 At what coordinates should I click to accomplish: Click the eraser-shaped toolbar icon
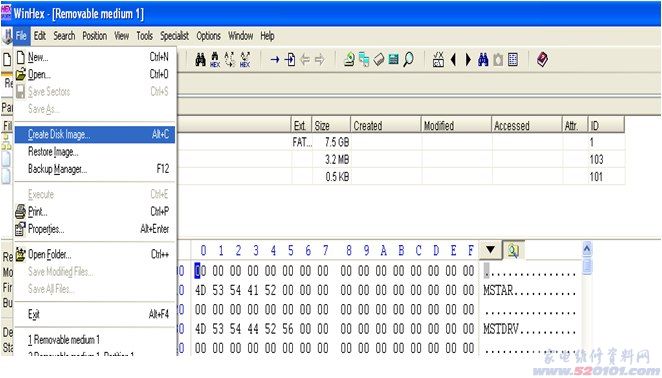pyautogui.click(x=379, y=60)
